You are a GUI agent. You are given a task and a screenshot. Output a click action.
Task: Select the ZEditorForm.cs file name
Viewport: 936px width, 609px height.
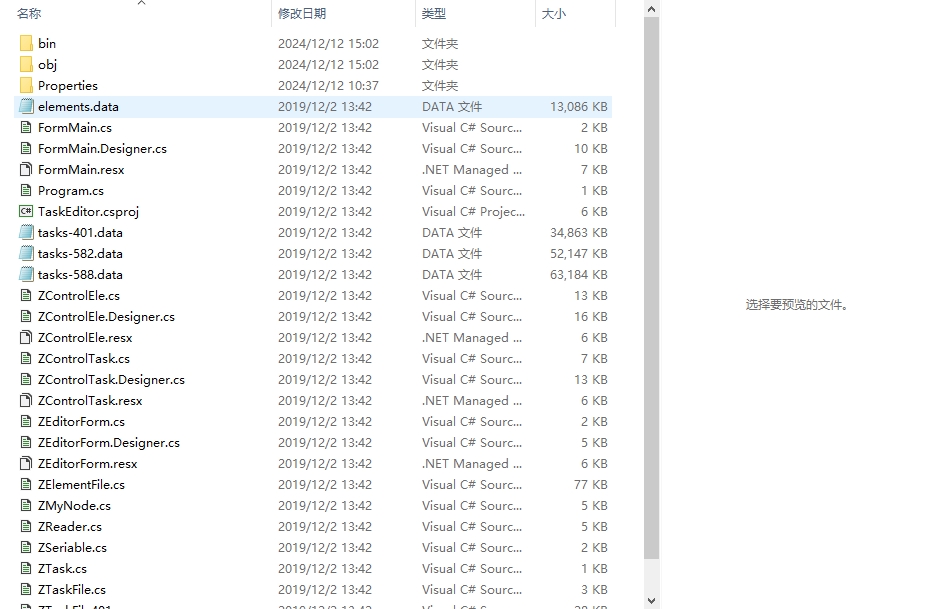(x=81, y=421)
